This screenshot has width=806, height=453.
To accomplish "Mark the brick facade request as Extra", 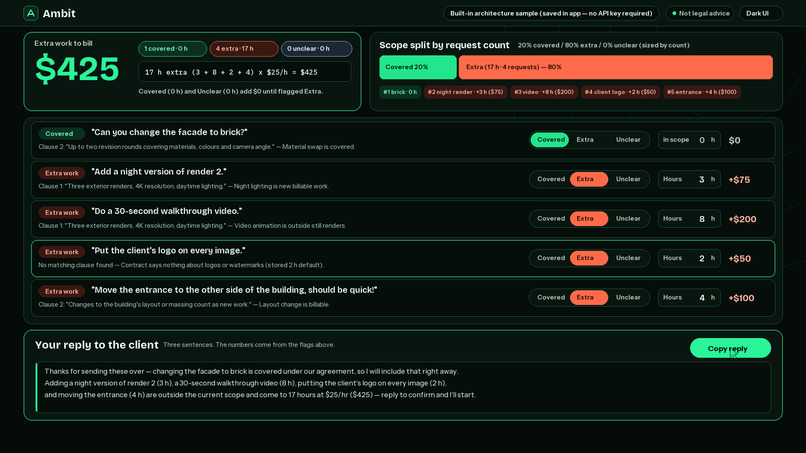I will (585, 140).
